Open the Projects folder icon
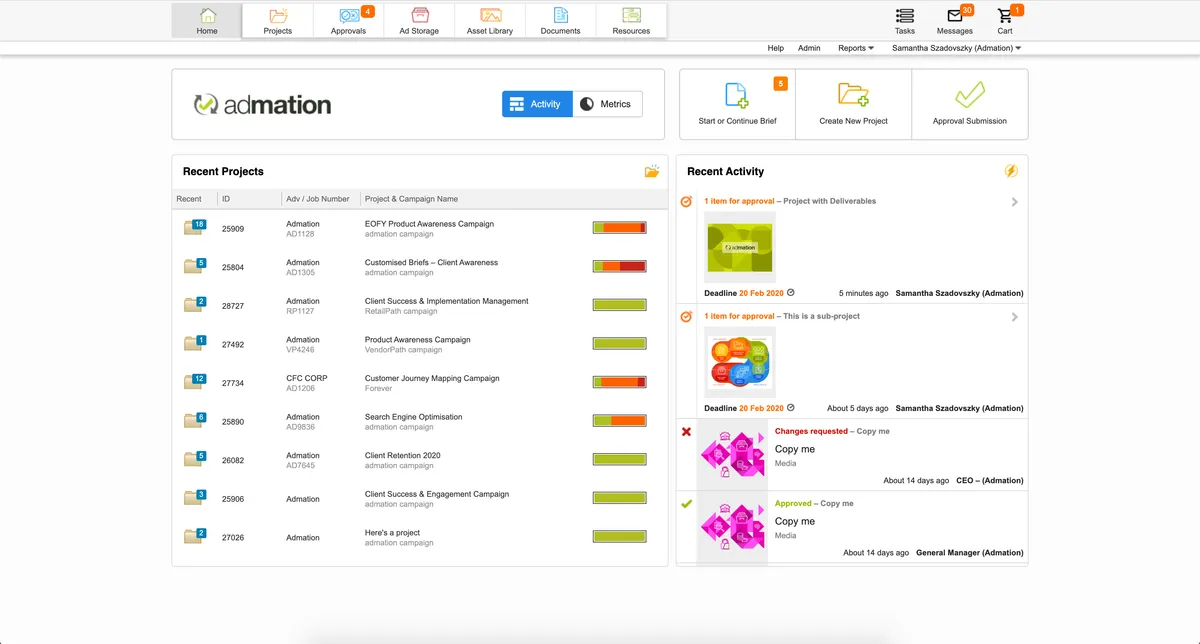This screenshot has height=644, width=1200. pyautogui.click(x=278, y=16)
